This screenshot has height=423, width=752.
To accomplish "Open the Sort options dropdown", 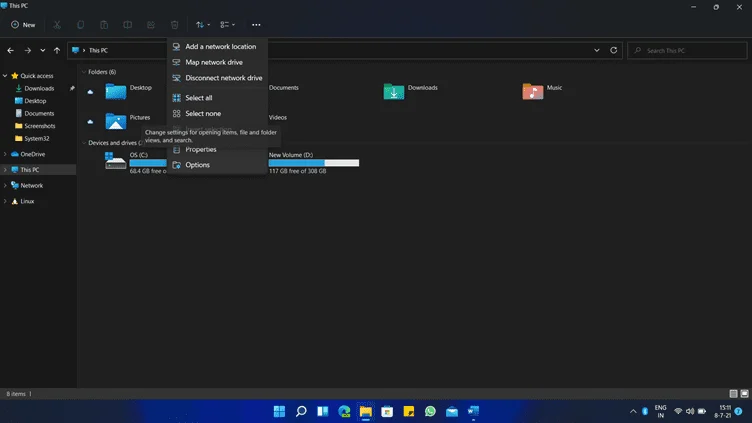I will point(203,25).
